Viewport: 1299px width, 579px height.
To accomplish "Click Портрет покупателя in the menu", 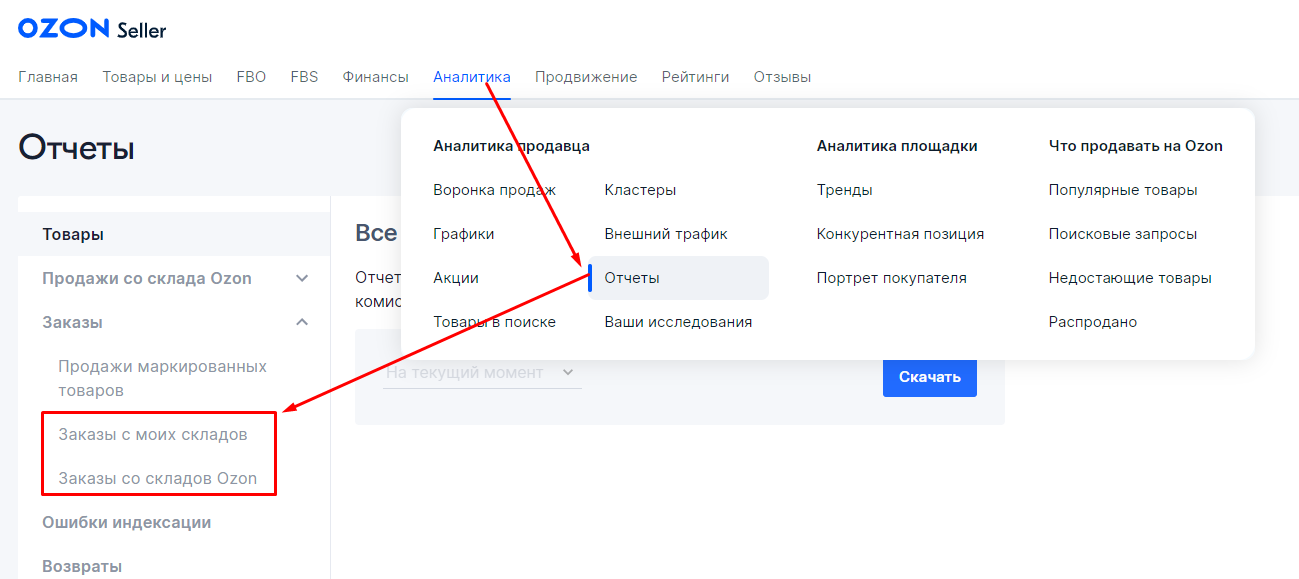I will (x=891, y=278).
